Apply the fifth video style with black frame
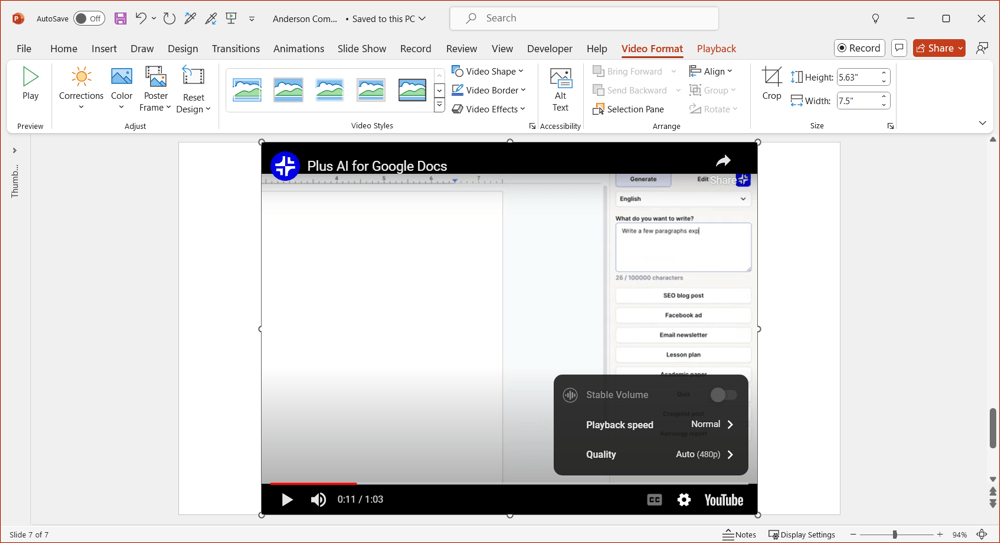Screen dimensions: 1000x543 coord(412,90)
